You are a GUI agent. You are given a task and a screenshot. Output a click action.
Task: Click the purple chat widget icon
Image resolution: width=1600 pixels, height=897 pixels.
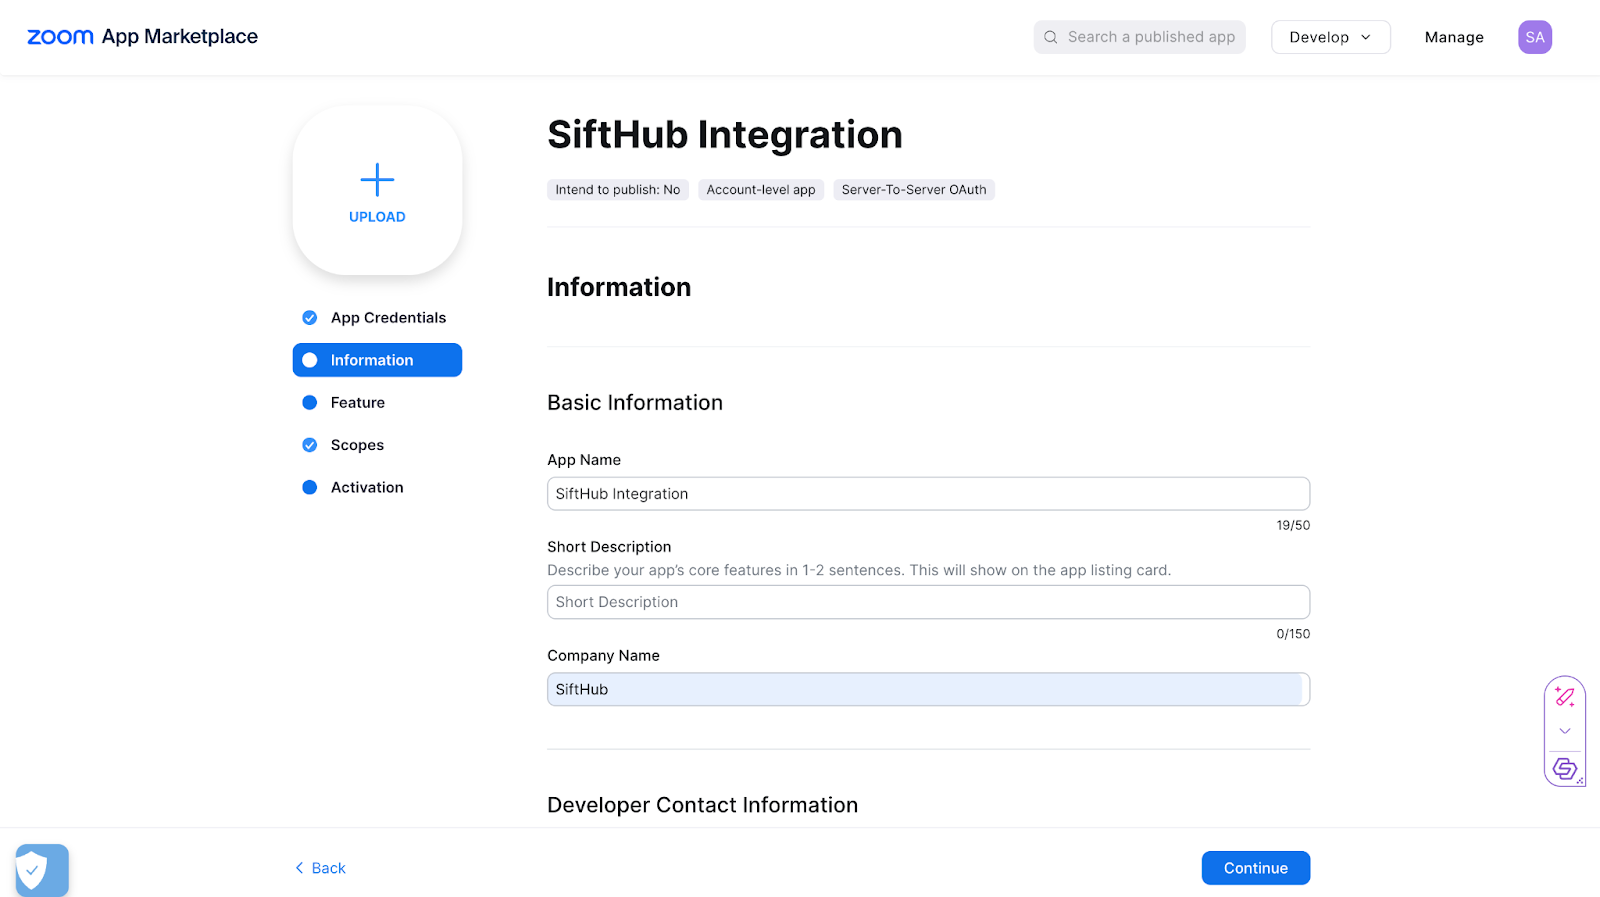point(1564,768)
